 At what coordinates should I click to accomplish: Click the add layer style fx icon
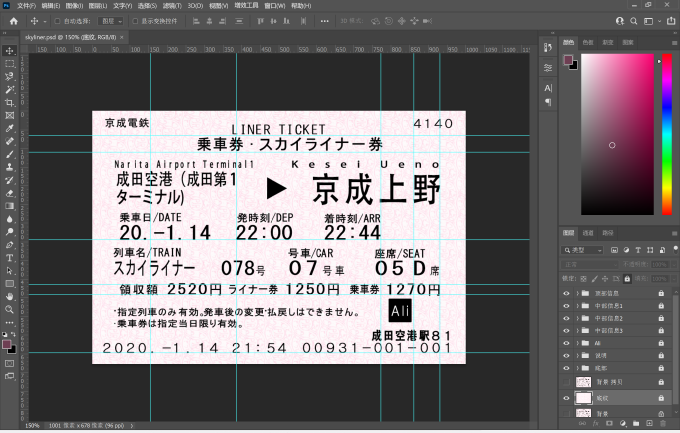pyautogui.click(x=595, y=423)
